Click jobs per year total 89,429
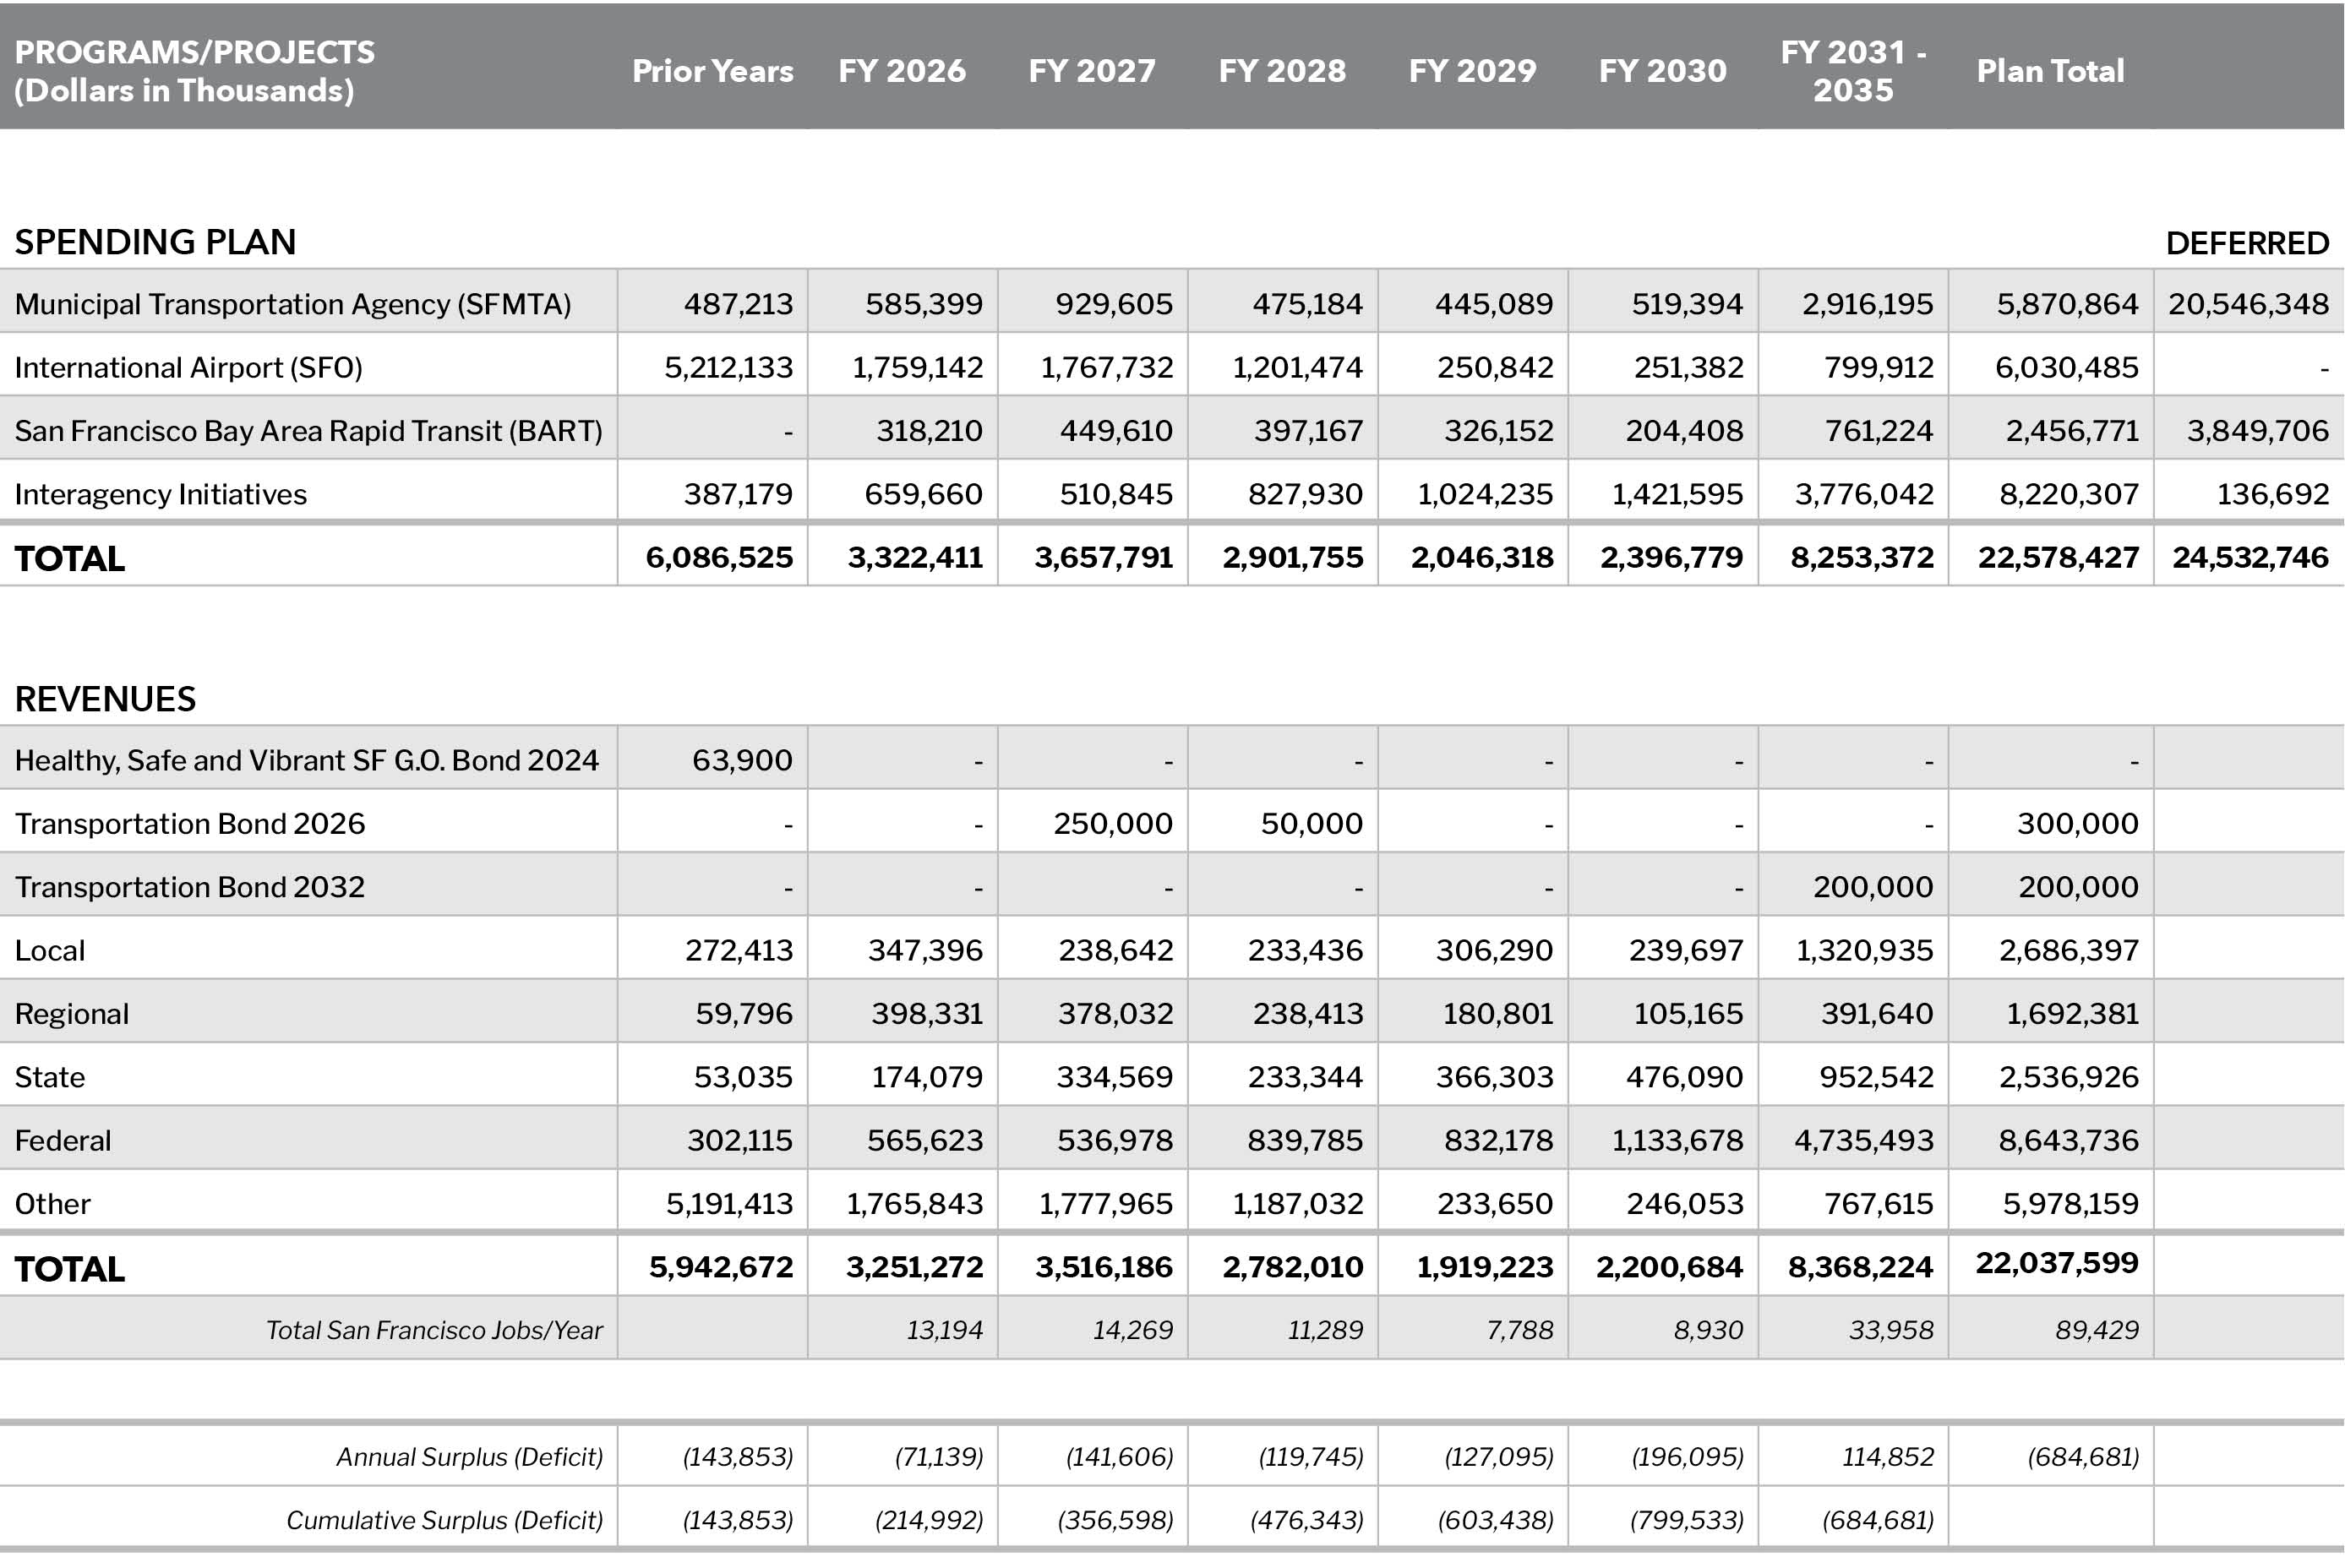Screen dimensions: 2345x1568 (x=2097, y=1330)
